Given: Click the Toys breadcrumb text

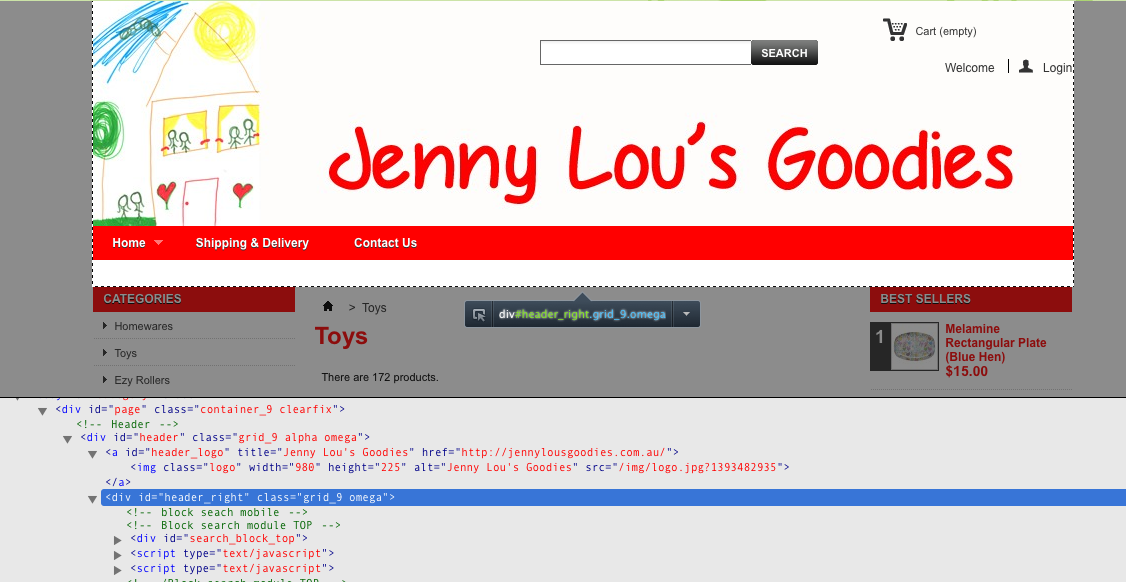Looking at the screenshot, I should pos(374,308).
